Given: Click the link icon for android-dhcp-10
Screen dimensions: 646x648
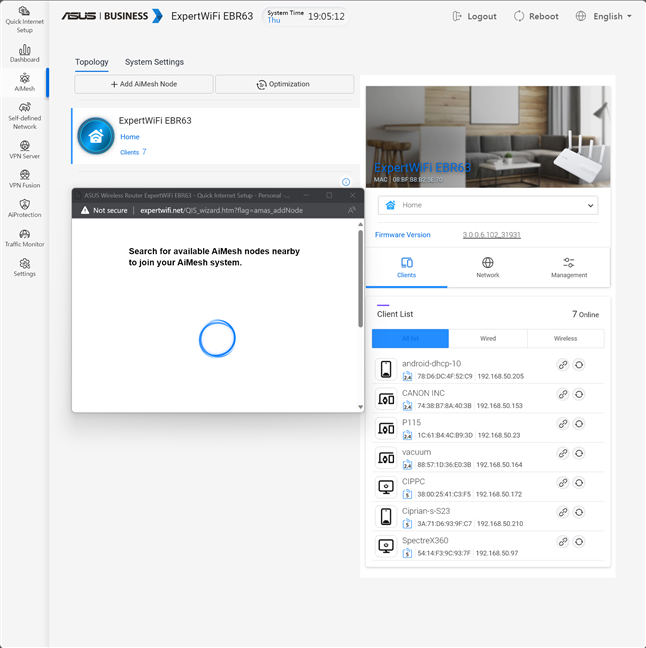Looking at the screenshot, I should [x=563, y=365].
